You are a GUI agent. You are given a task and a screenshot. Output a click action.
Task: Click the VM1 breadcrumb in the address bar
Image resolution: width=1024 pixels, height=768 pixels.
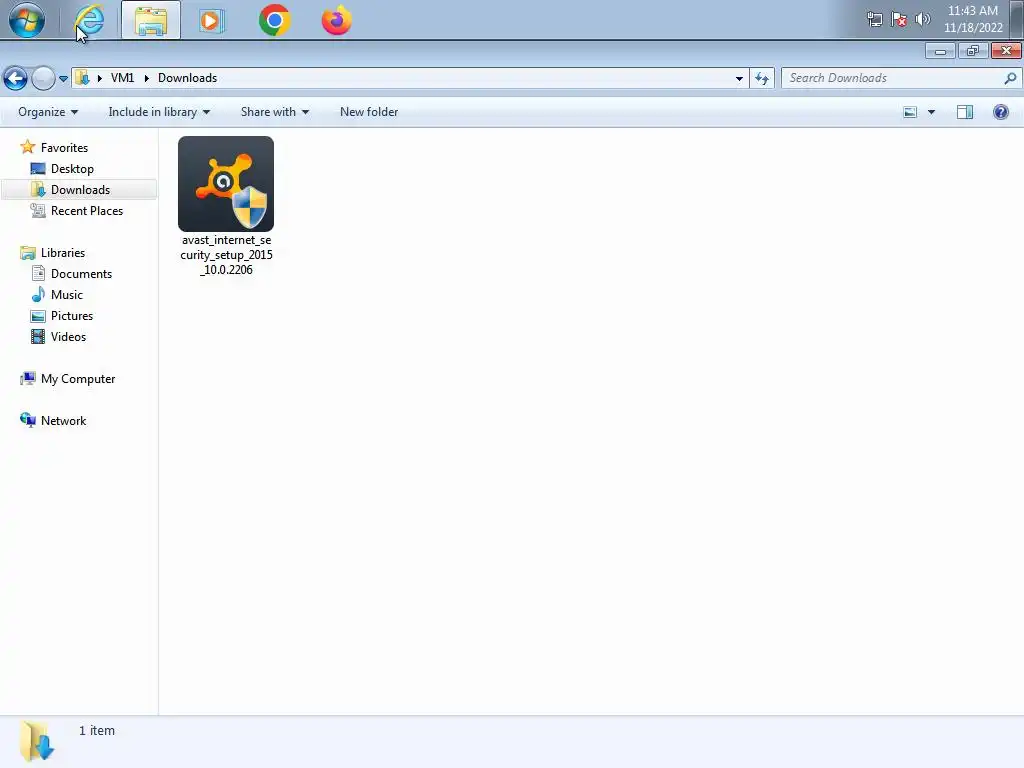pyautogui.click(x=122, y=78)
